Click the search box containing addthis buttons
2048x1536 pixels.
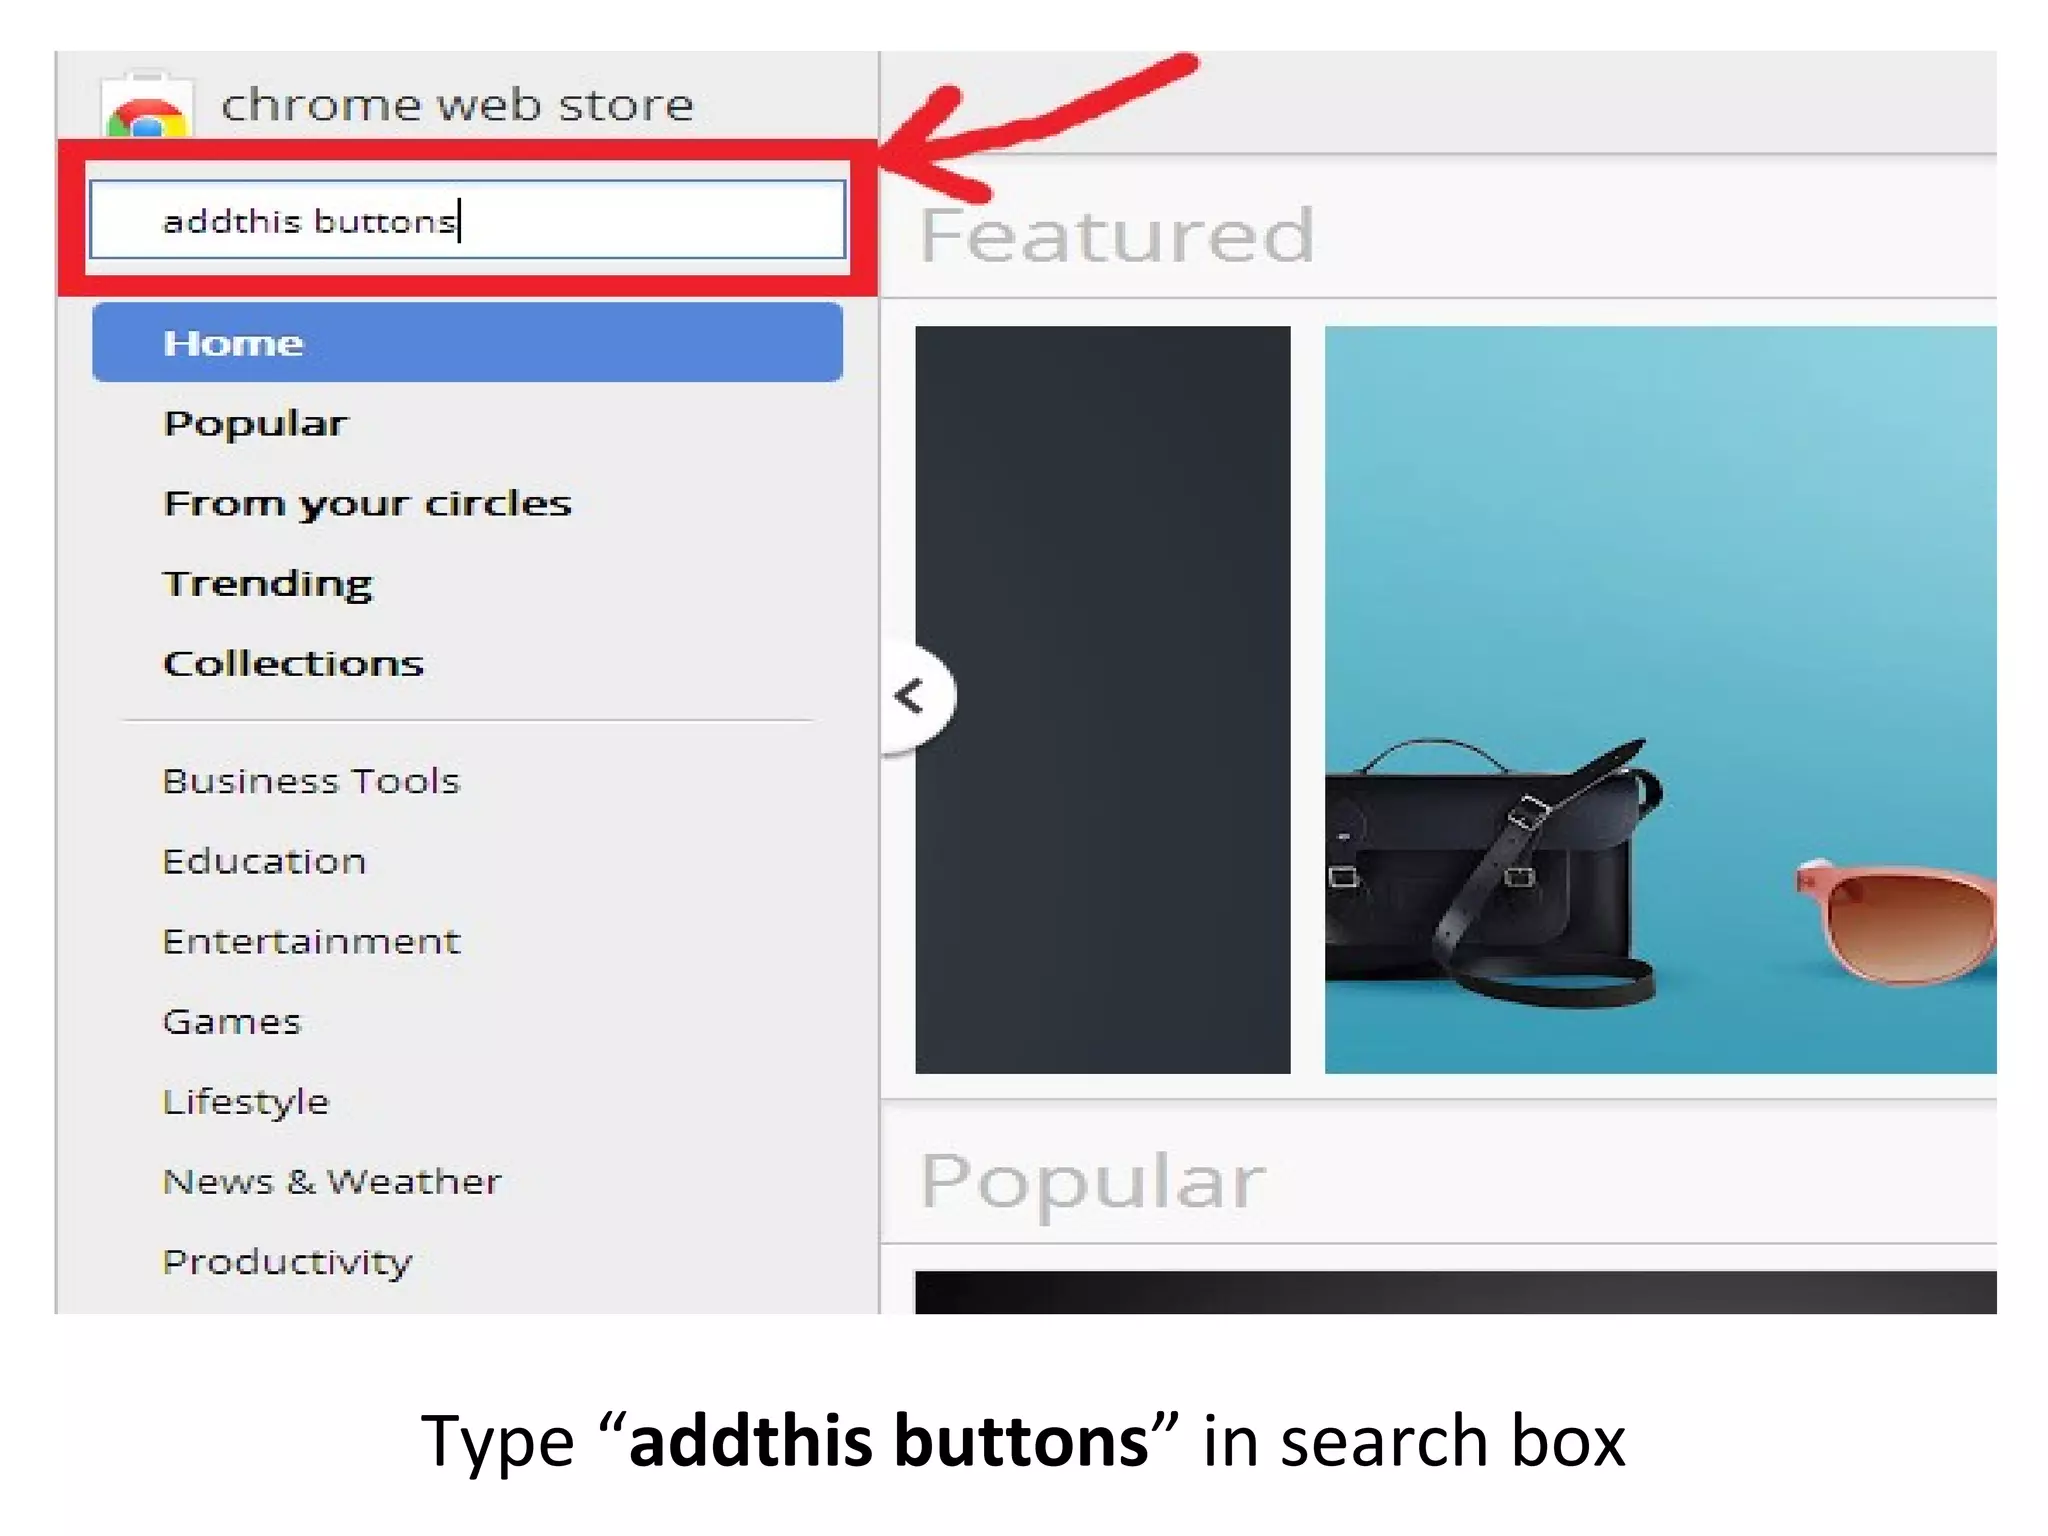[467, 219]
